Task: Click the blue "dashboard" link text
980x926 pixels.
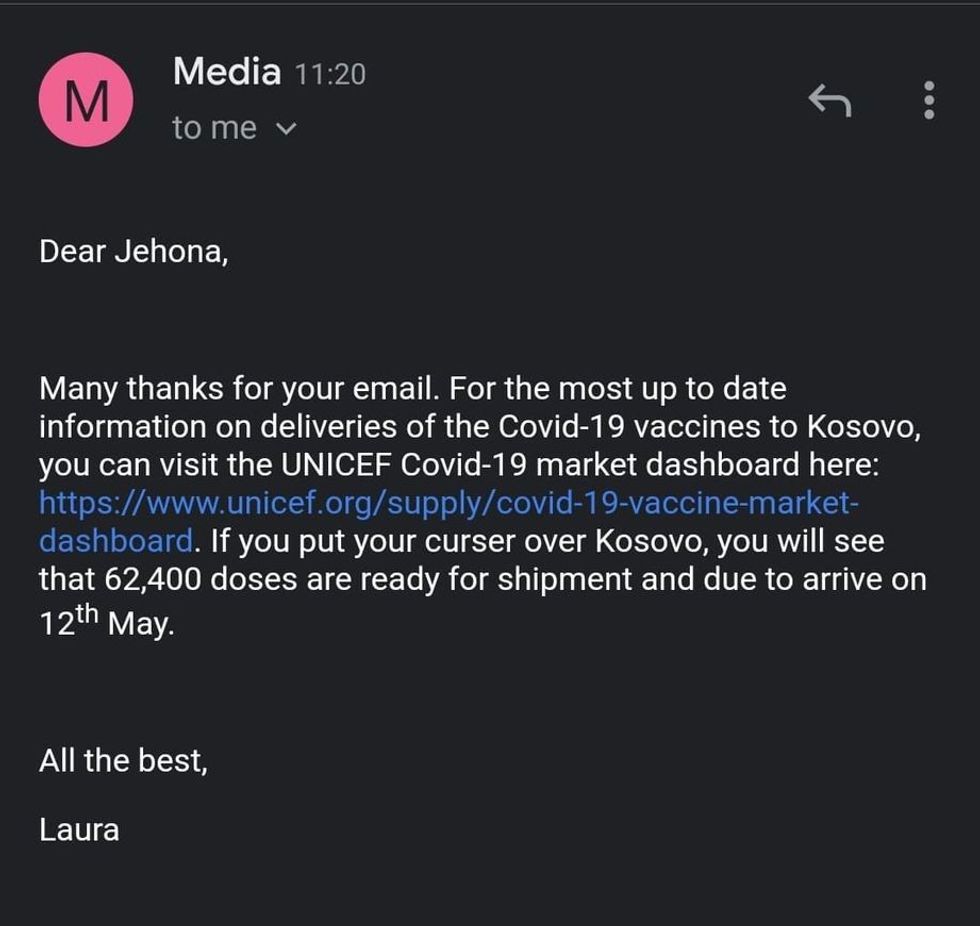Action: tap(115, 541)
